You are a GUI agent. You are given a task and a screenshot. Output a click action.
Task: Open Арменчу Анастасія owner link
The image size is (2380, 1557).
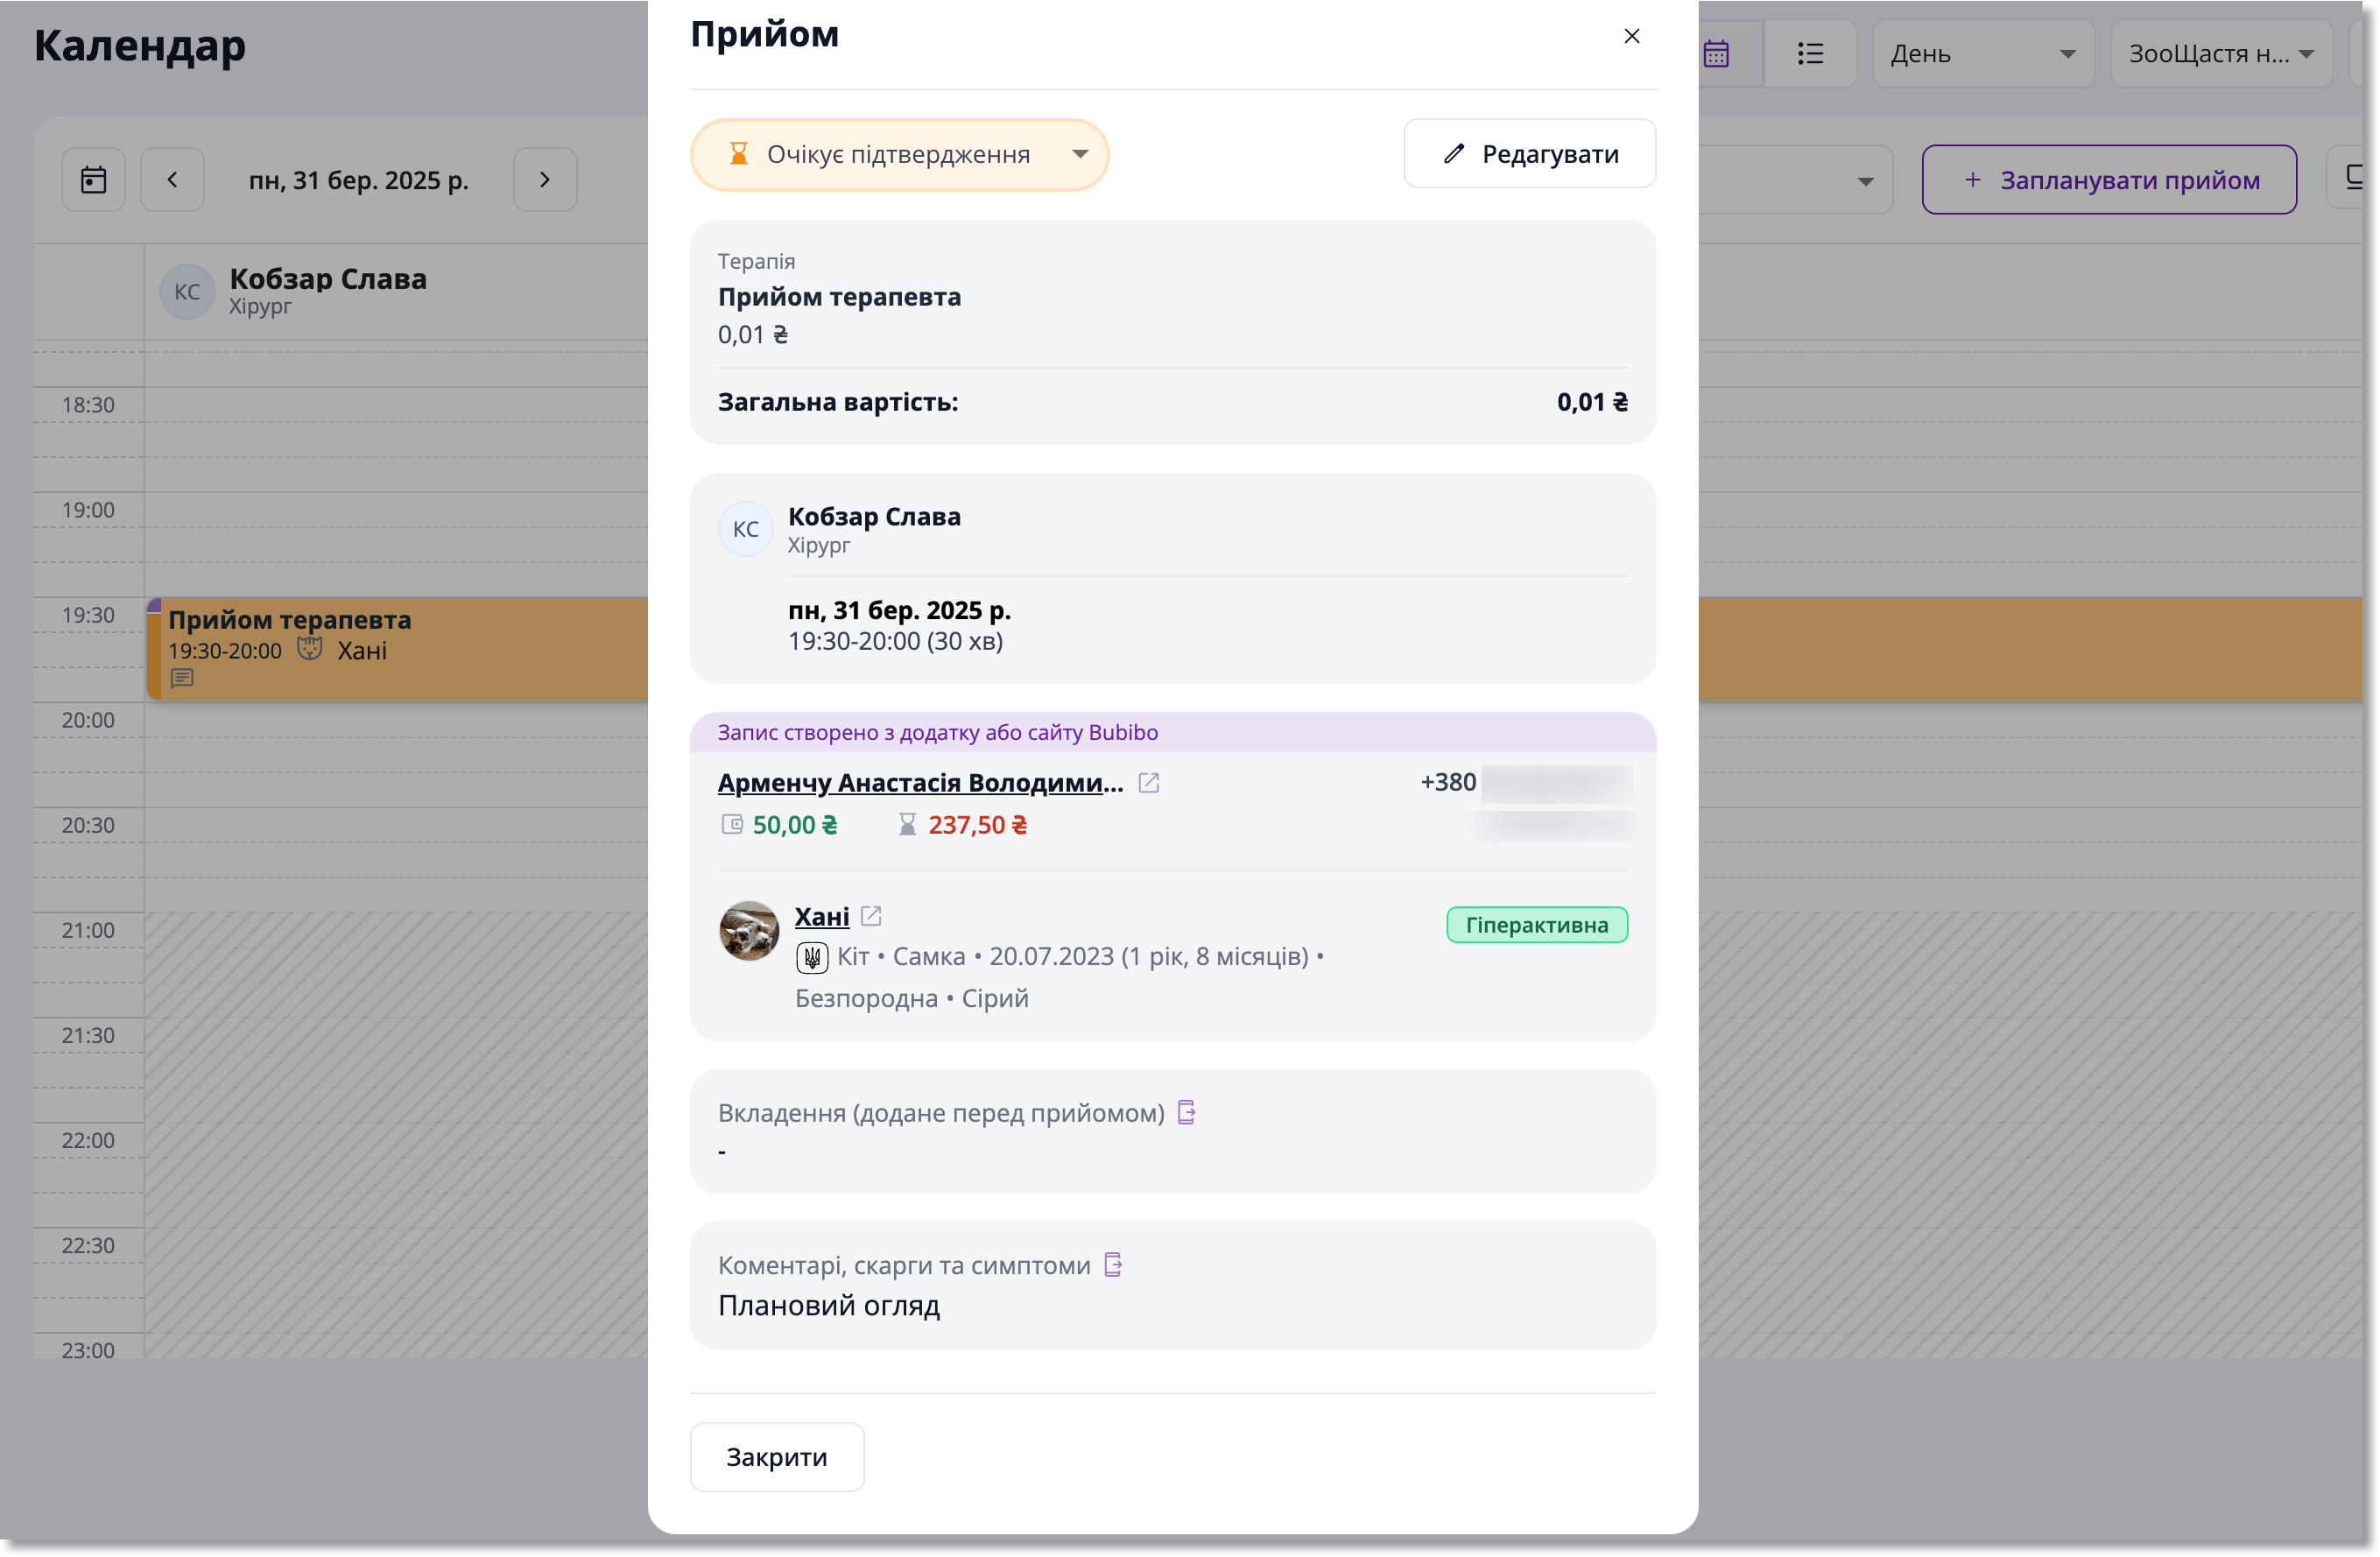click(920, 783)
